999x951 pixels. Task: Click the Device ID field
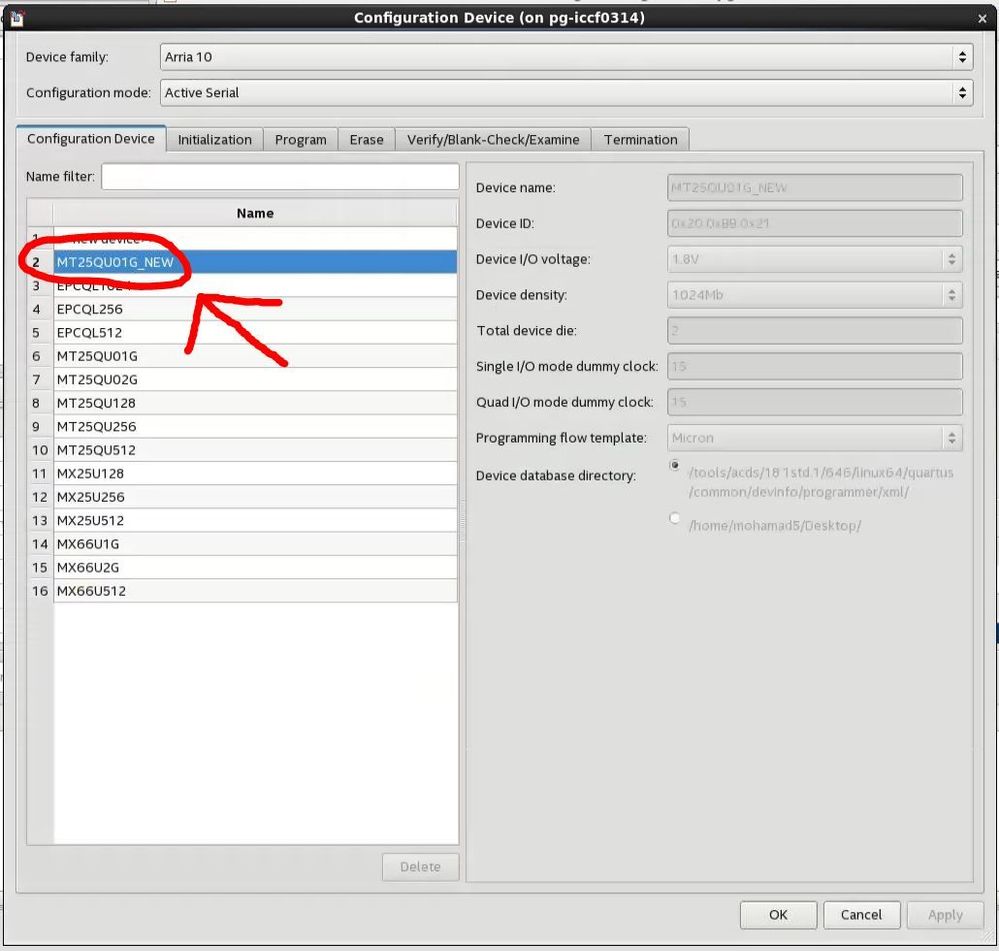815,224
